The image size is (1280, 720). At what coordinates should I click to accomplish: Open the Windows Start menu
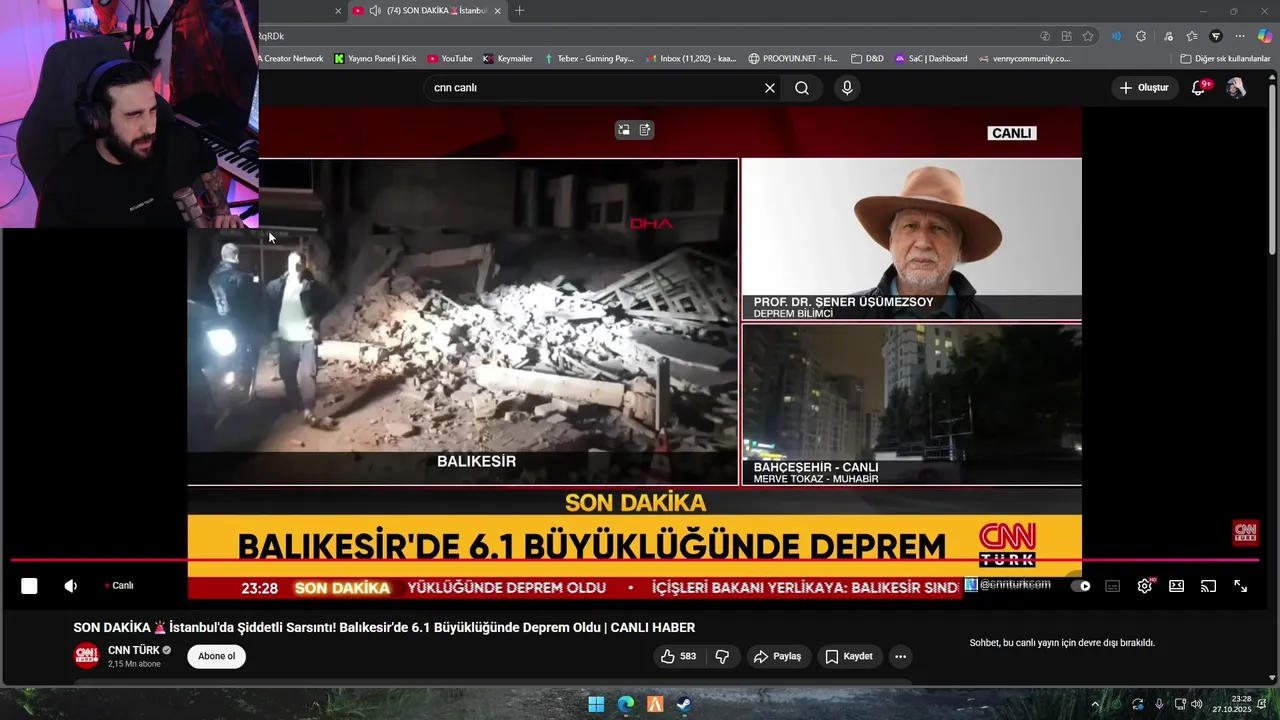596,704
